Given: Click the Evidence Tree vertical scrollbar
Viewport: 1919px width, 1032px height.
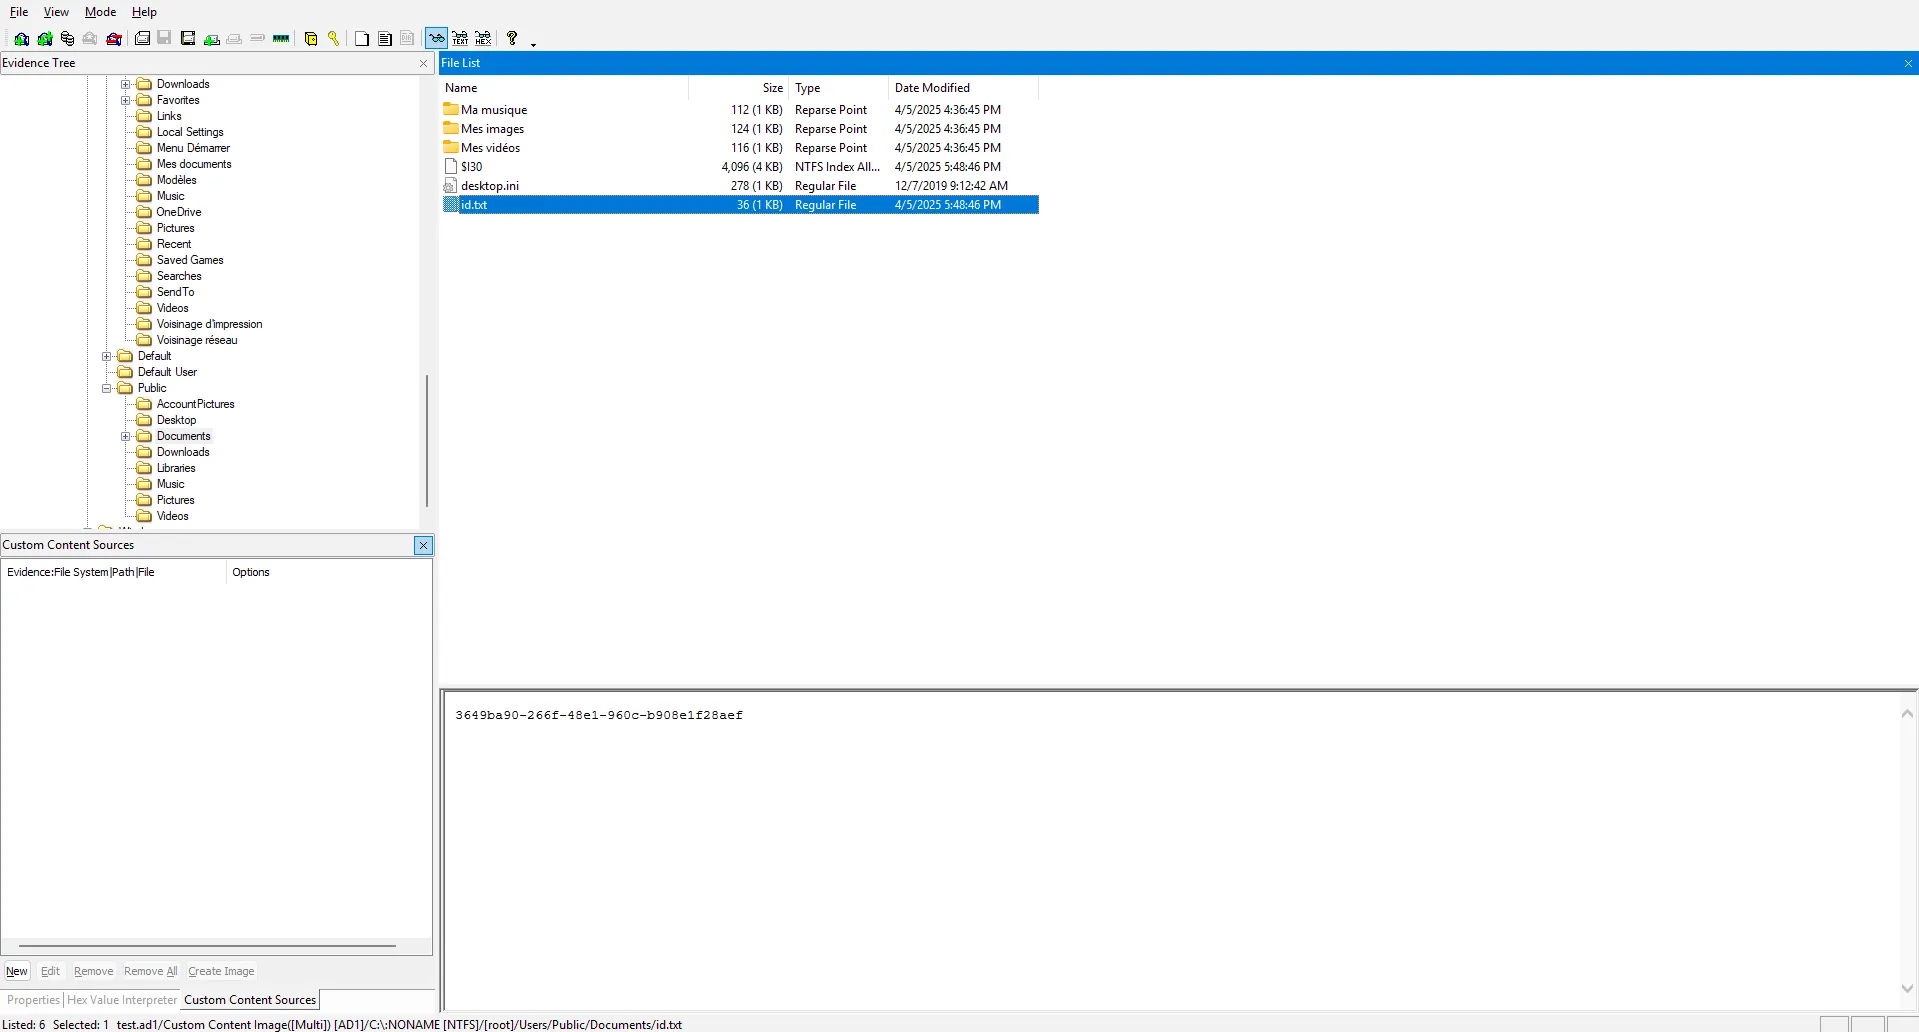Looking at the screenshot, I should [x=427, y=440].
